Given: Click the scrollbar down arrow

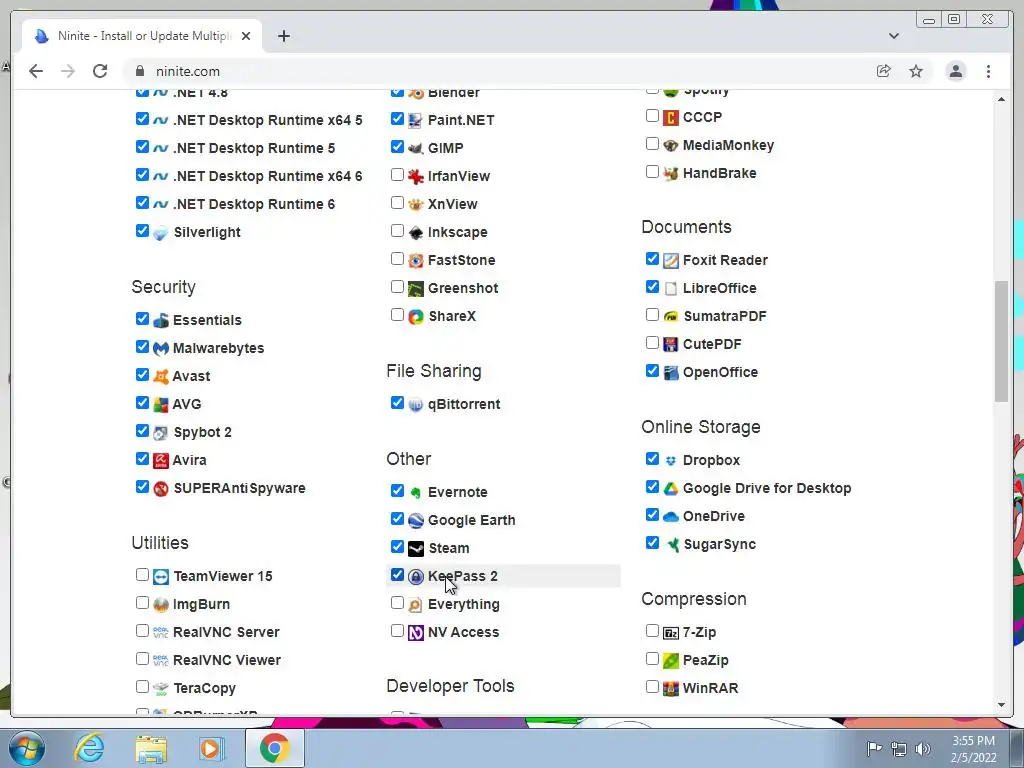Looking at the screenshot, I should 1002,705.
